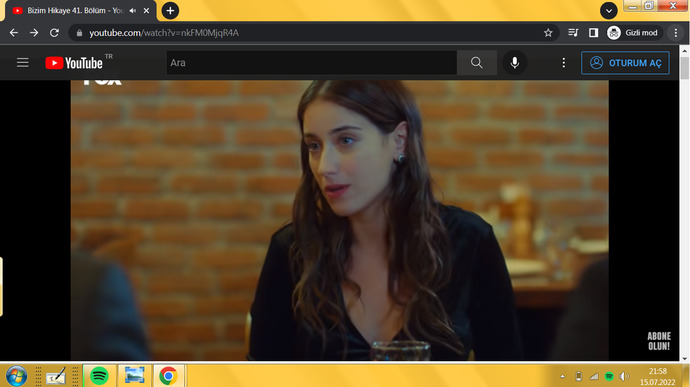Bookmark this page with the star icon
Viewport: 690px width, 387px height.
pos(548,33)
